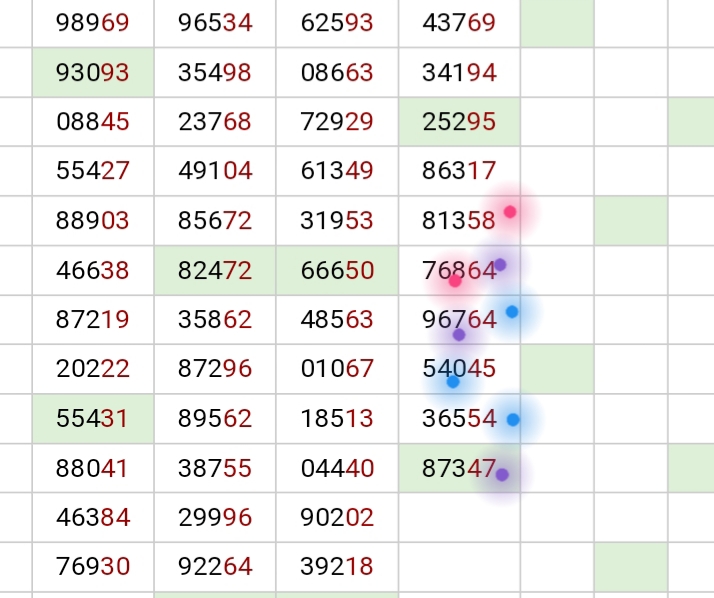Click the pink dot beside 81358
Screen dimensions: 714x598
coord(510,212)
